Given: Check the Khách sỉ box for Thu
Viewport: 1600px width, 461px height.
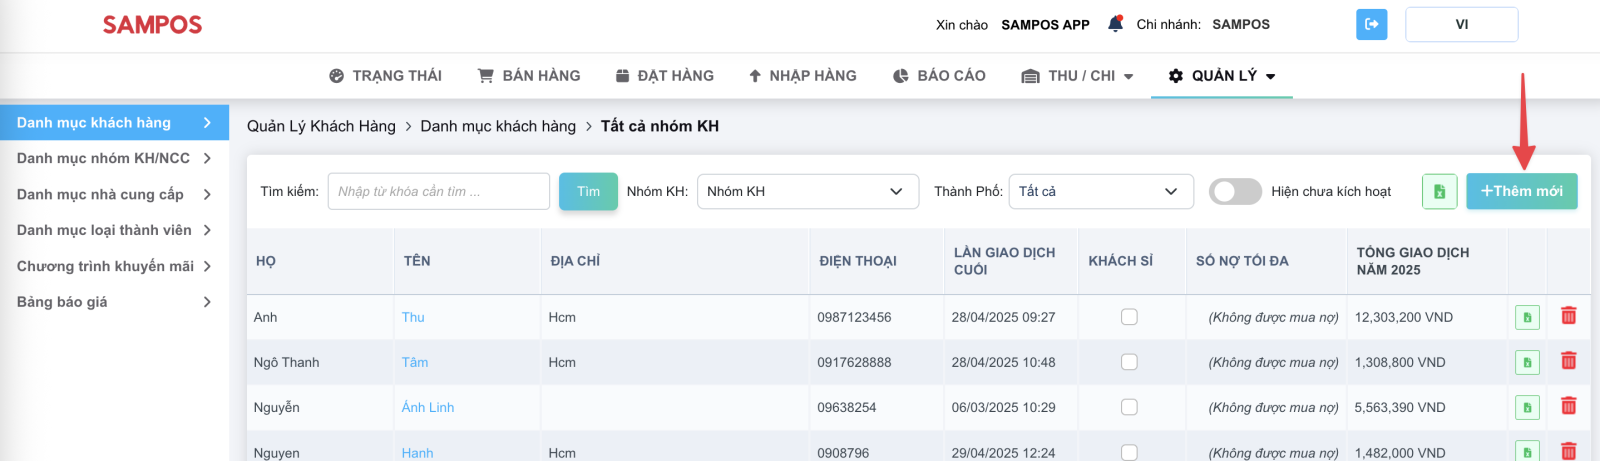Looking at the screenshot, I should pyautogui.click(x=1129, y=317).
